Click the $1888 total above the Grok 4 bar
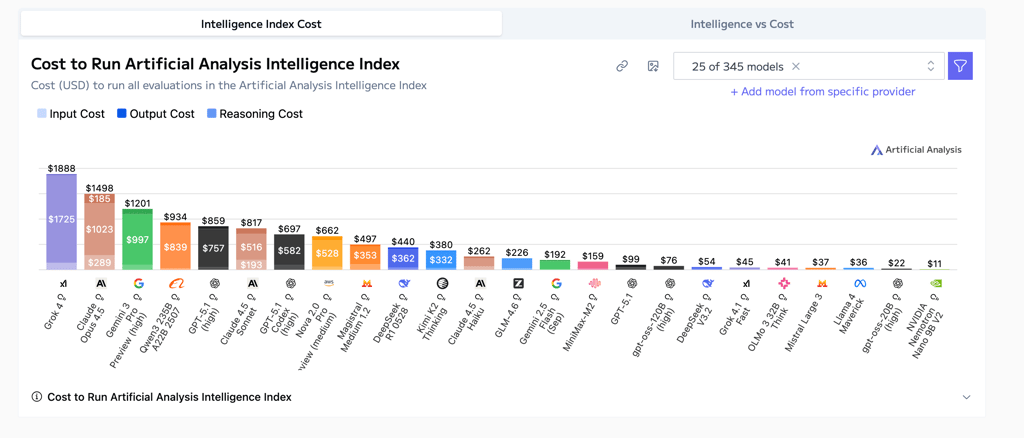The image size is (1024, 438). click(61, 168)
